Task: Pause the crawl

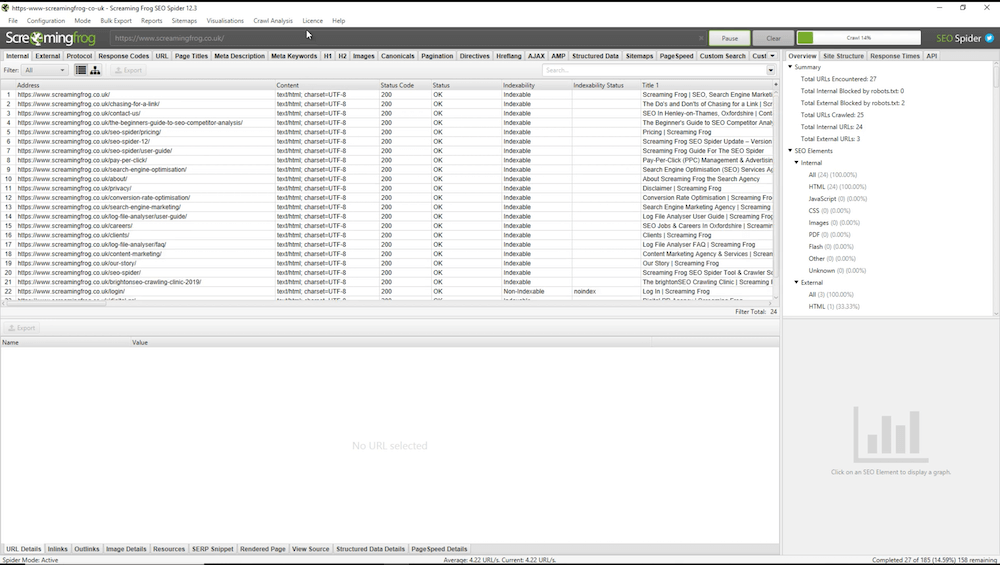Action: (730, 38)
